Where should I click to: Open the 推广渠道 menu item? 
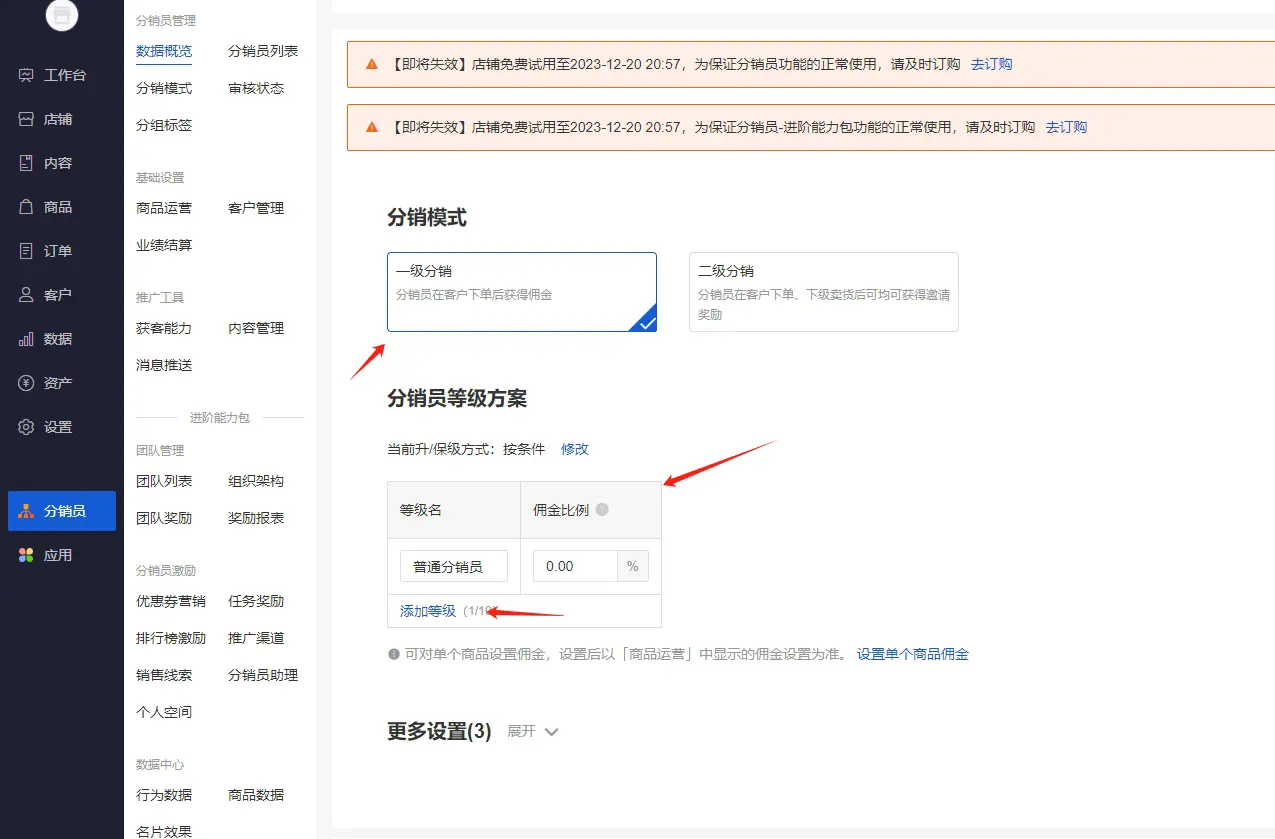point(256,638)
